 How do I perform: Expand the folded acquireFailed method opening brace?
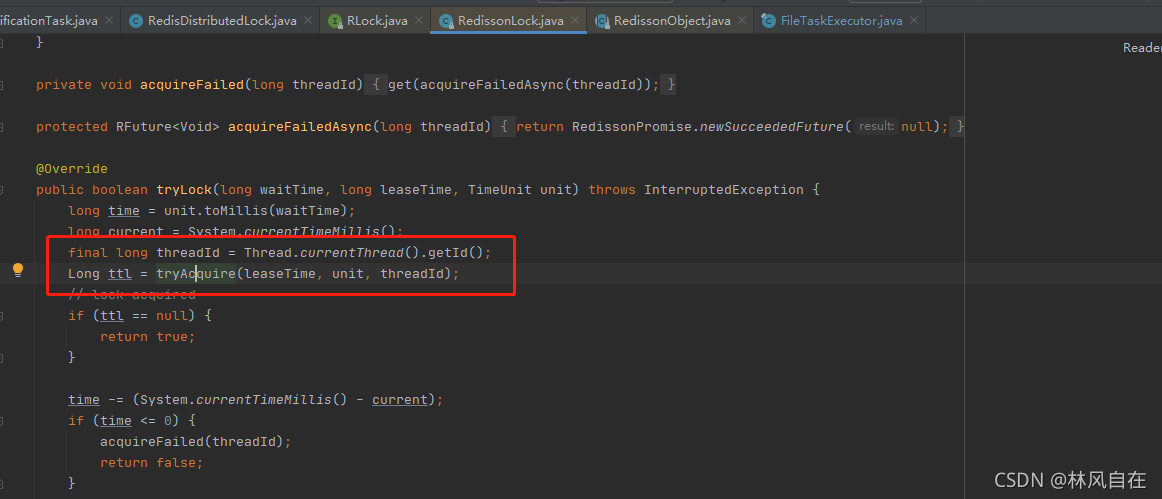point(376,85)
